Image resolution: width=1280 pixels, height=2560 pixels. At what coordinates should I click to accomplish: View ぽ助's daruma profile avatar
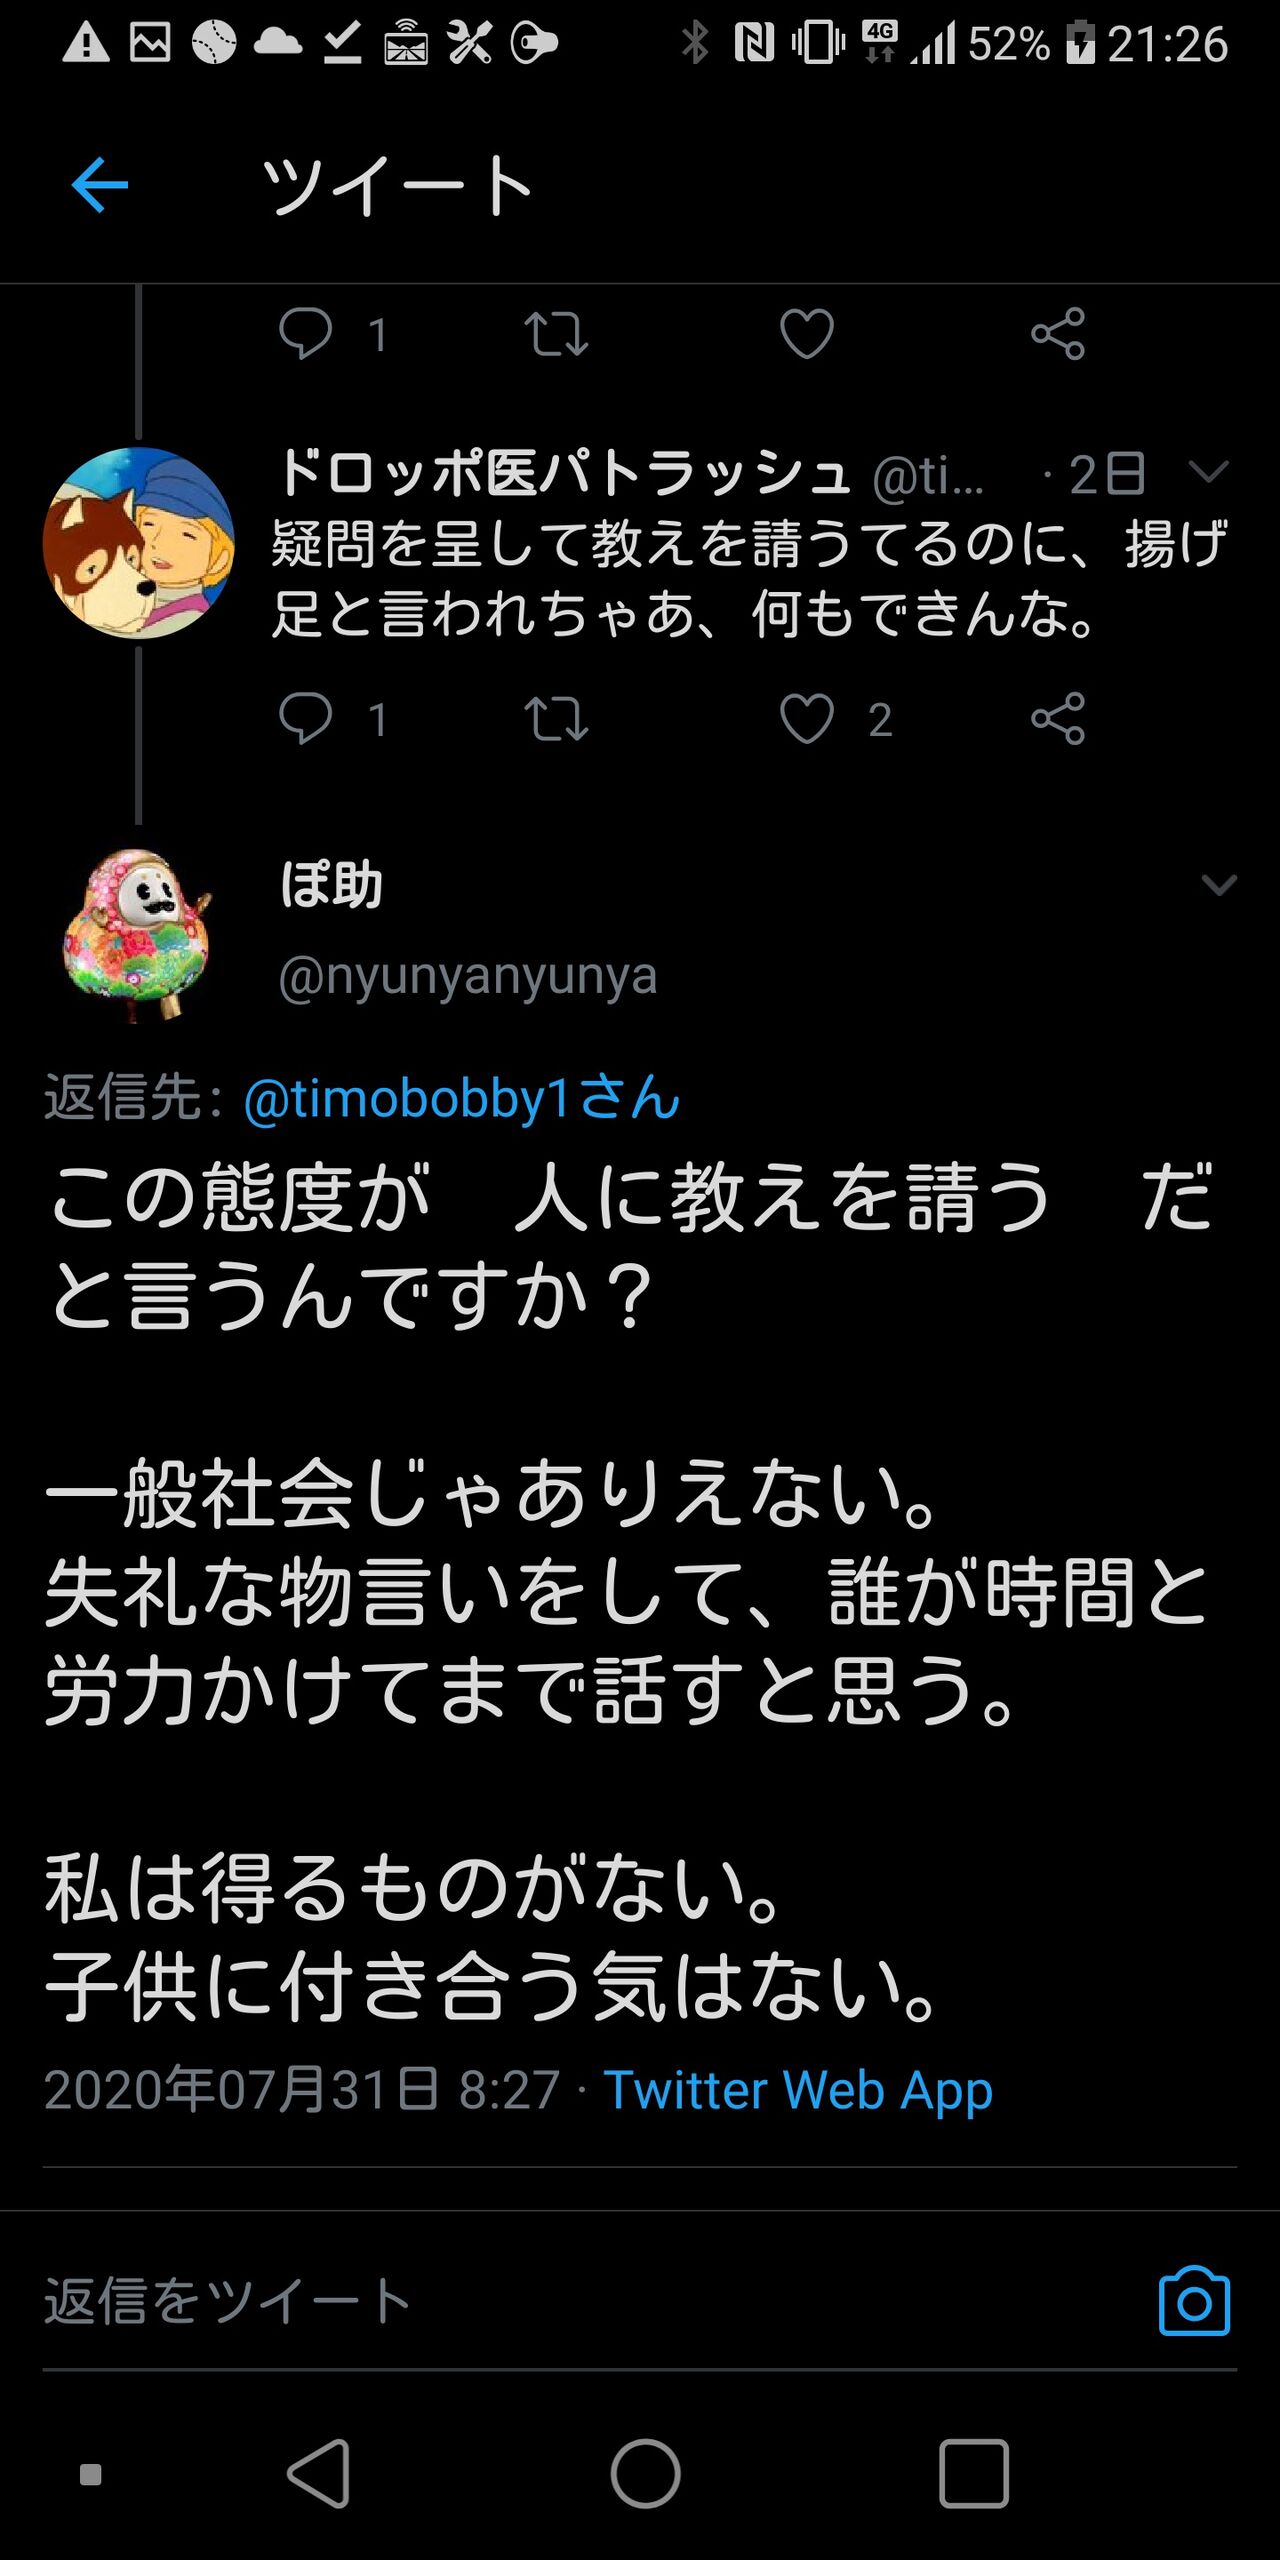point(138,934)
